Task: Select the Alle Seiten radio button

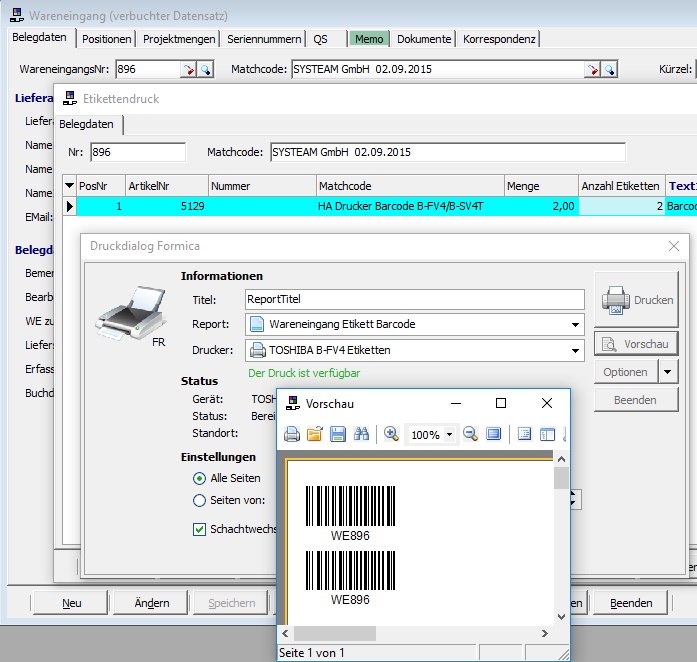Action: pyautogui.click(x=199, y=478)
